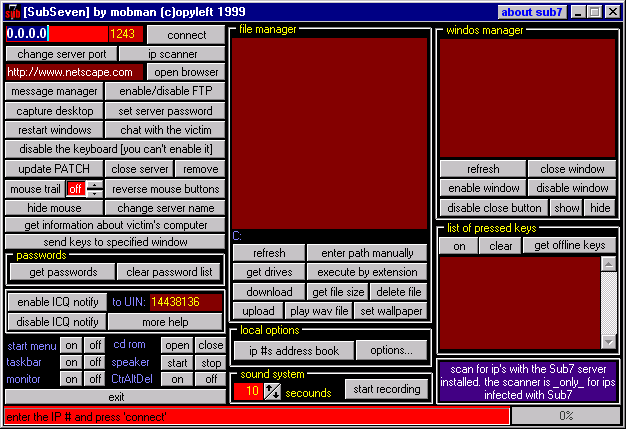Click the more help button
626x429 pixels.
pos(165,321)
